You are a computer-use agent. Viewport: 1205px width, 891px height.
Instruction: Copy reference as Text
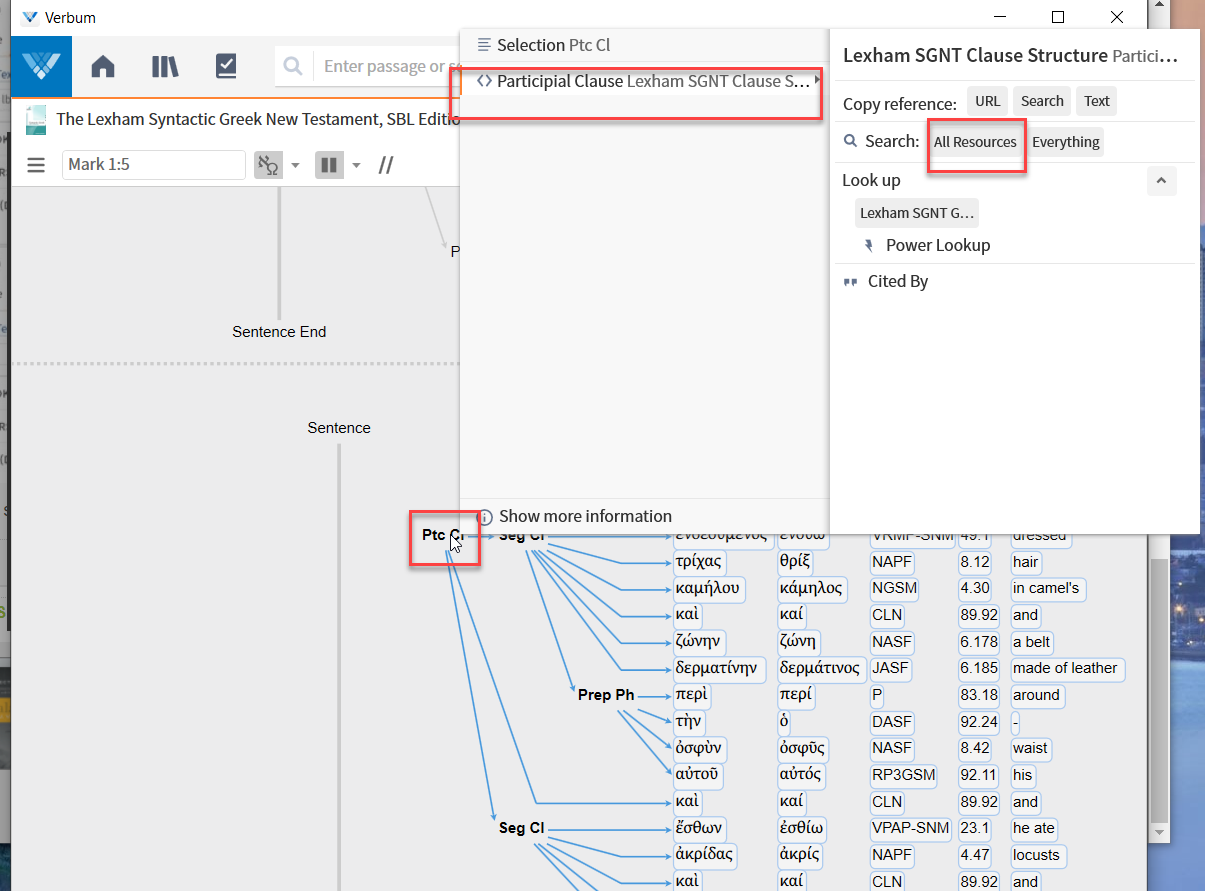(x=1097, y=101)
